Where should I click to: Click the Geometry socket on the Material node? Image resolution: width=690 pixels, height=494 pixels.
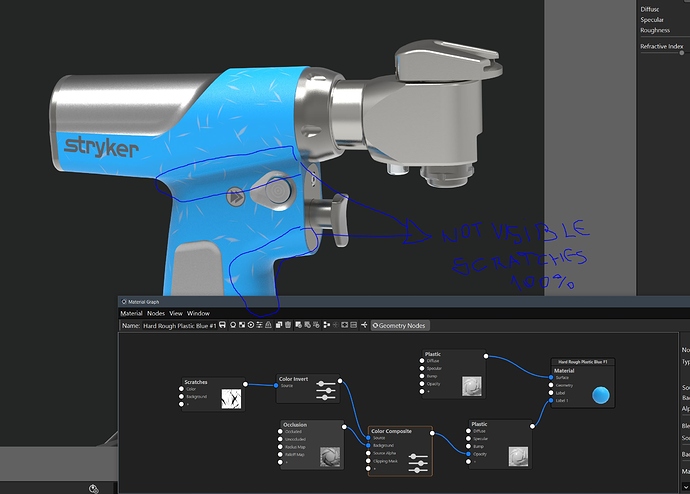pos(551,385)
